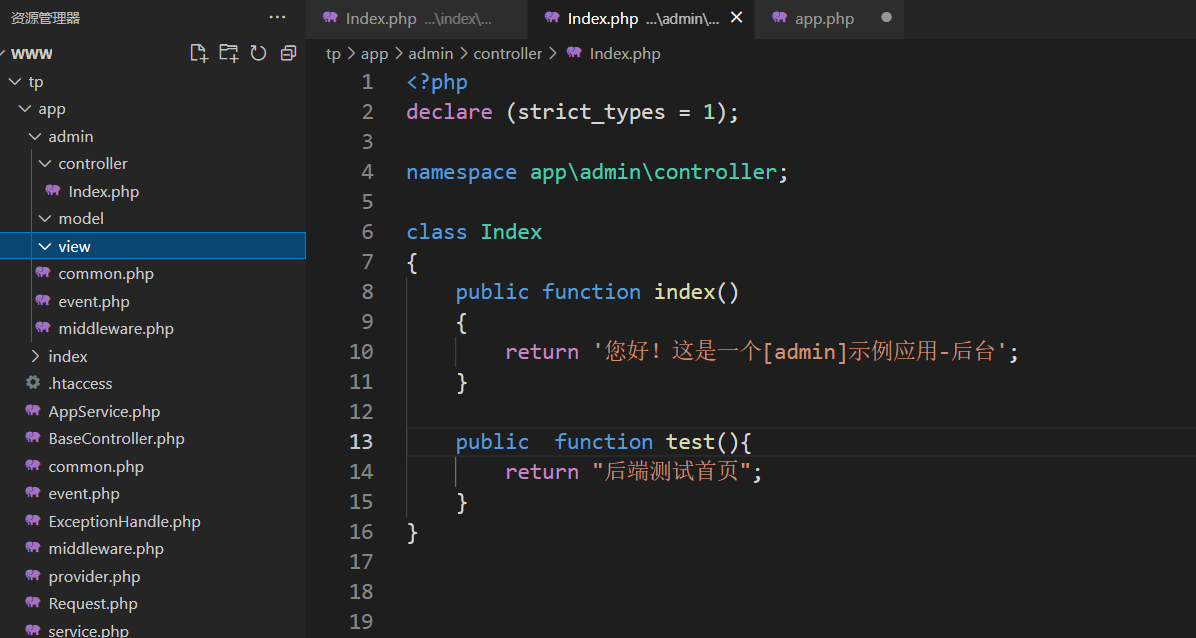Click the PHP icon beside ExceptionHandle.php
Image resolution: width=1196 pixels, height=638 pixels.
pos(33,520)
